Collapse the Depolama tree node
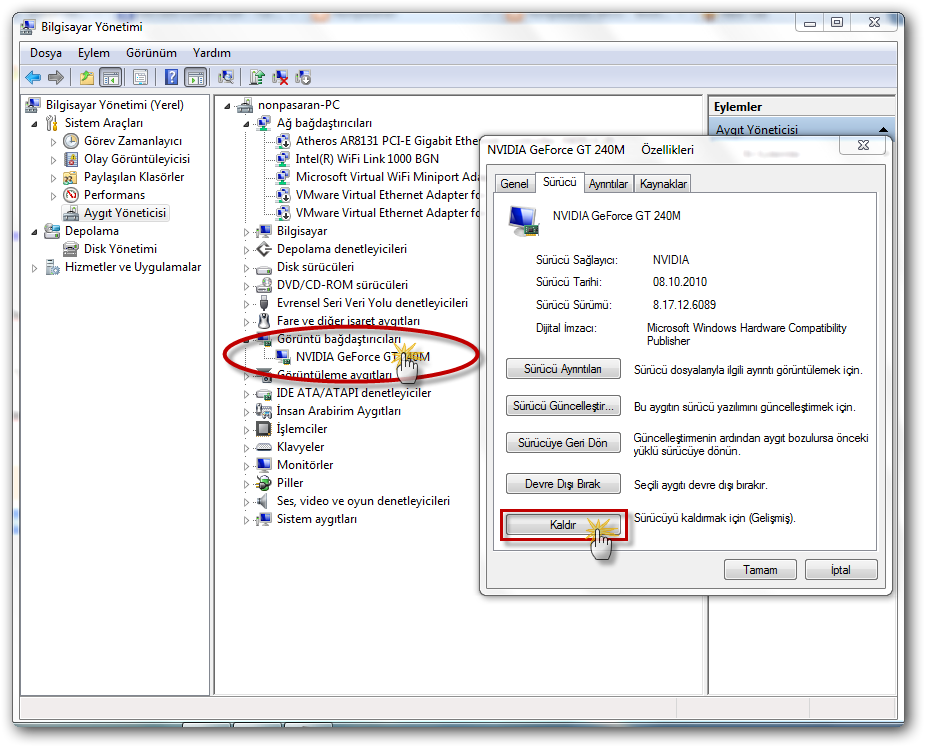 [x=34, y=232]
